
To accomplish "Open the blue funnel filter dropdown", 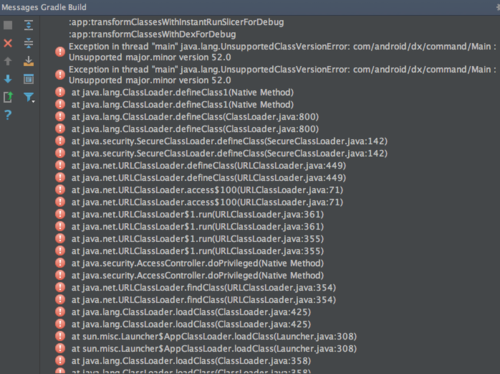I will (x=29, y=97).
